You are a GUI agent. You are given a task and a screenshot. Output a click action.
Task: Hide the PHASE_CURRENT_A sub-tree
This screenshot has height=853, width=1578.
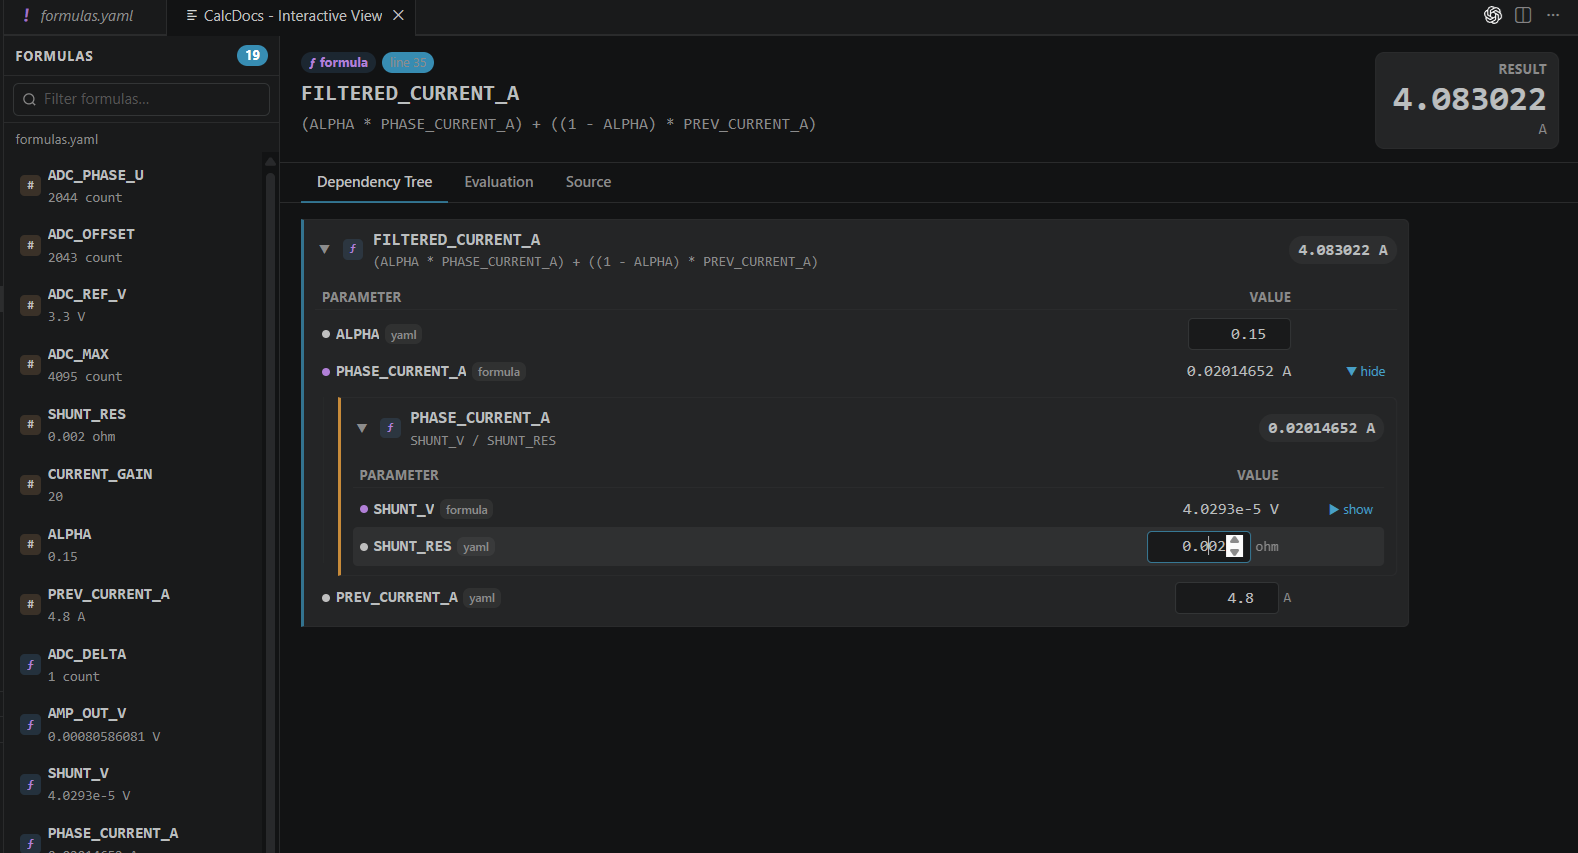tap(1365, 371)
